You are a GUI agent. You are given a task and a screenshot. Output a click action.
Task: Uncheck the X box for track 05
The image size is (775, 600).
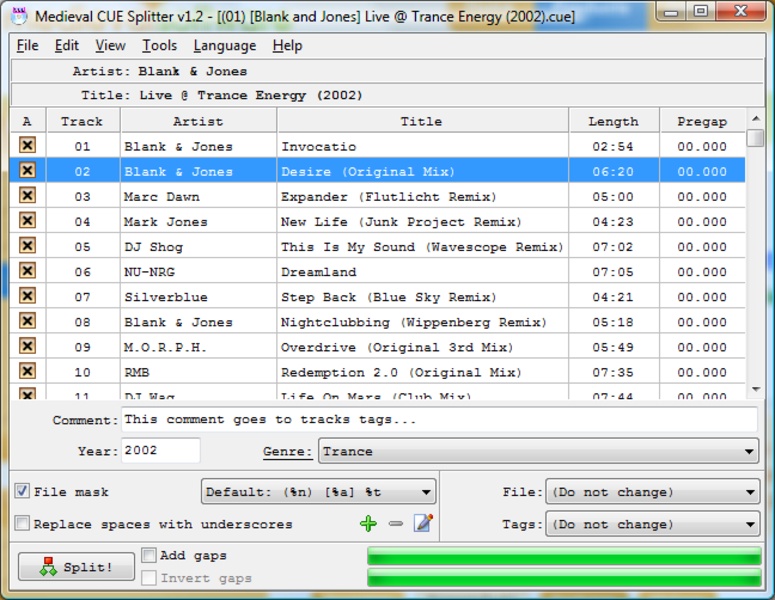click(27, 246)
